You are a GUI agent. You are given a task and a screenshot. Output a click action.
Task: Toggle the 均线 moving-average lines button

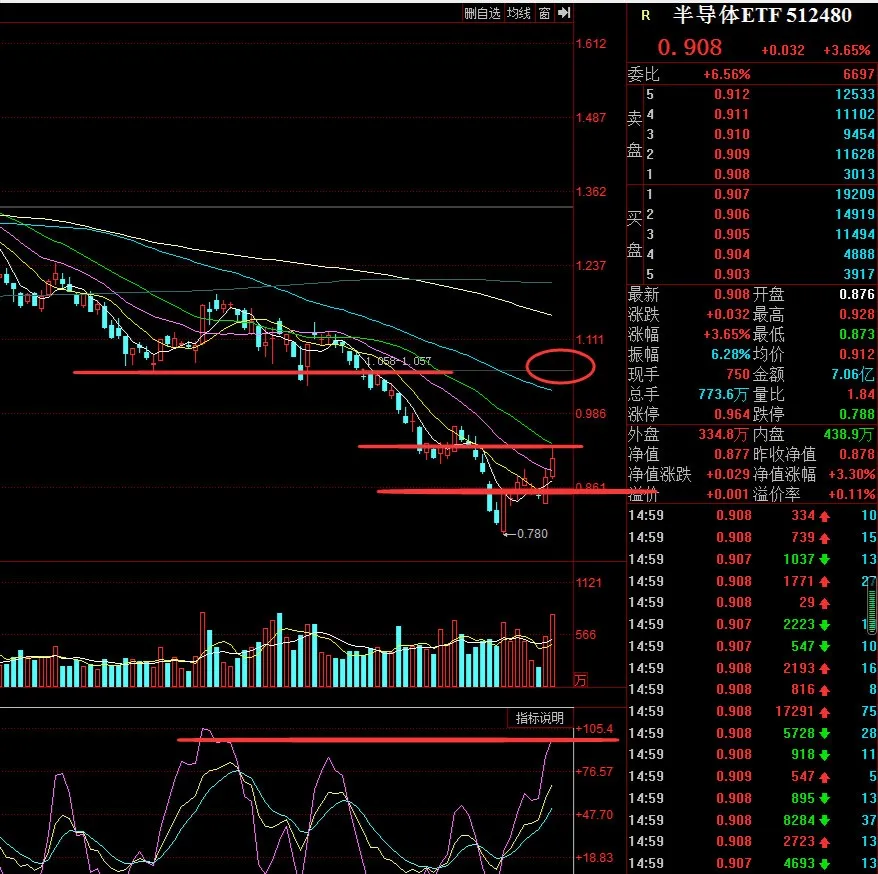tap(519, 13)
